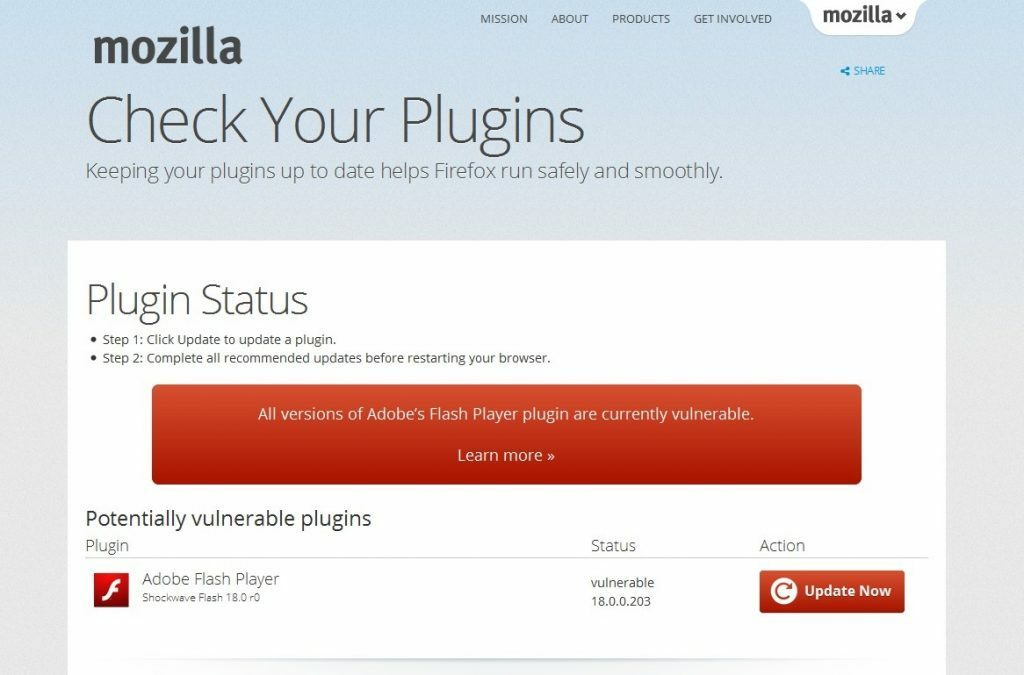Open the MISSION navigation item
Screen dimensions: 1024x675
click(x=503, y=19)
